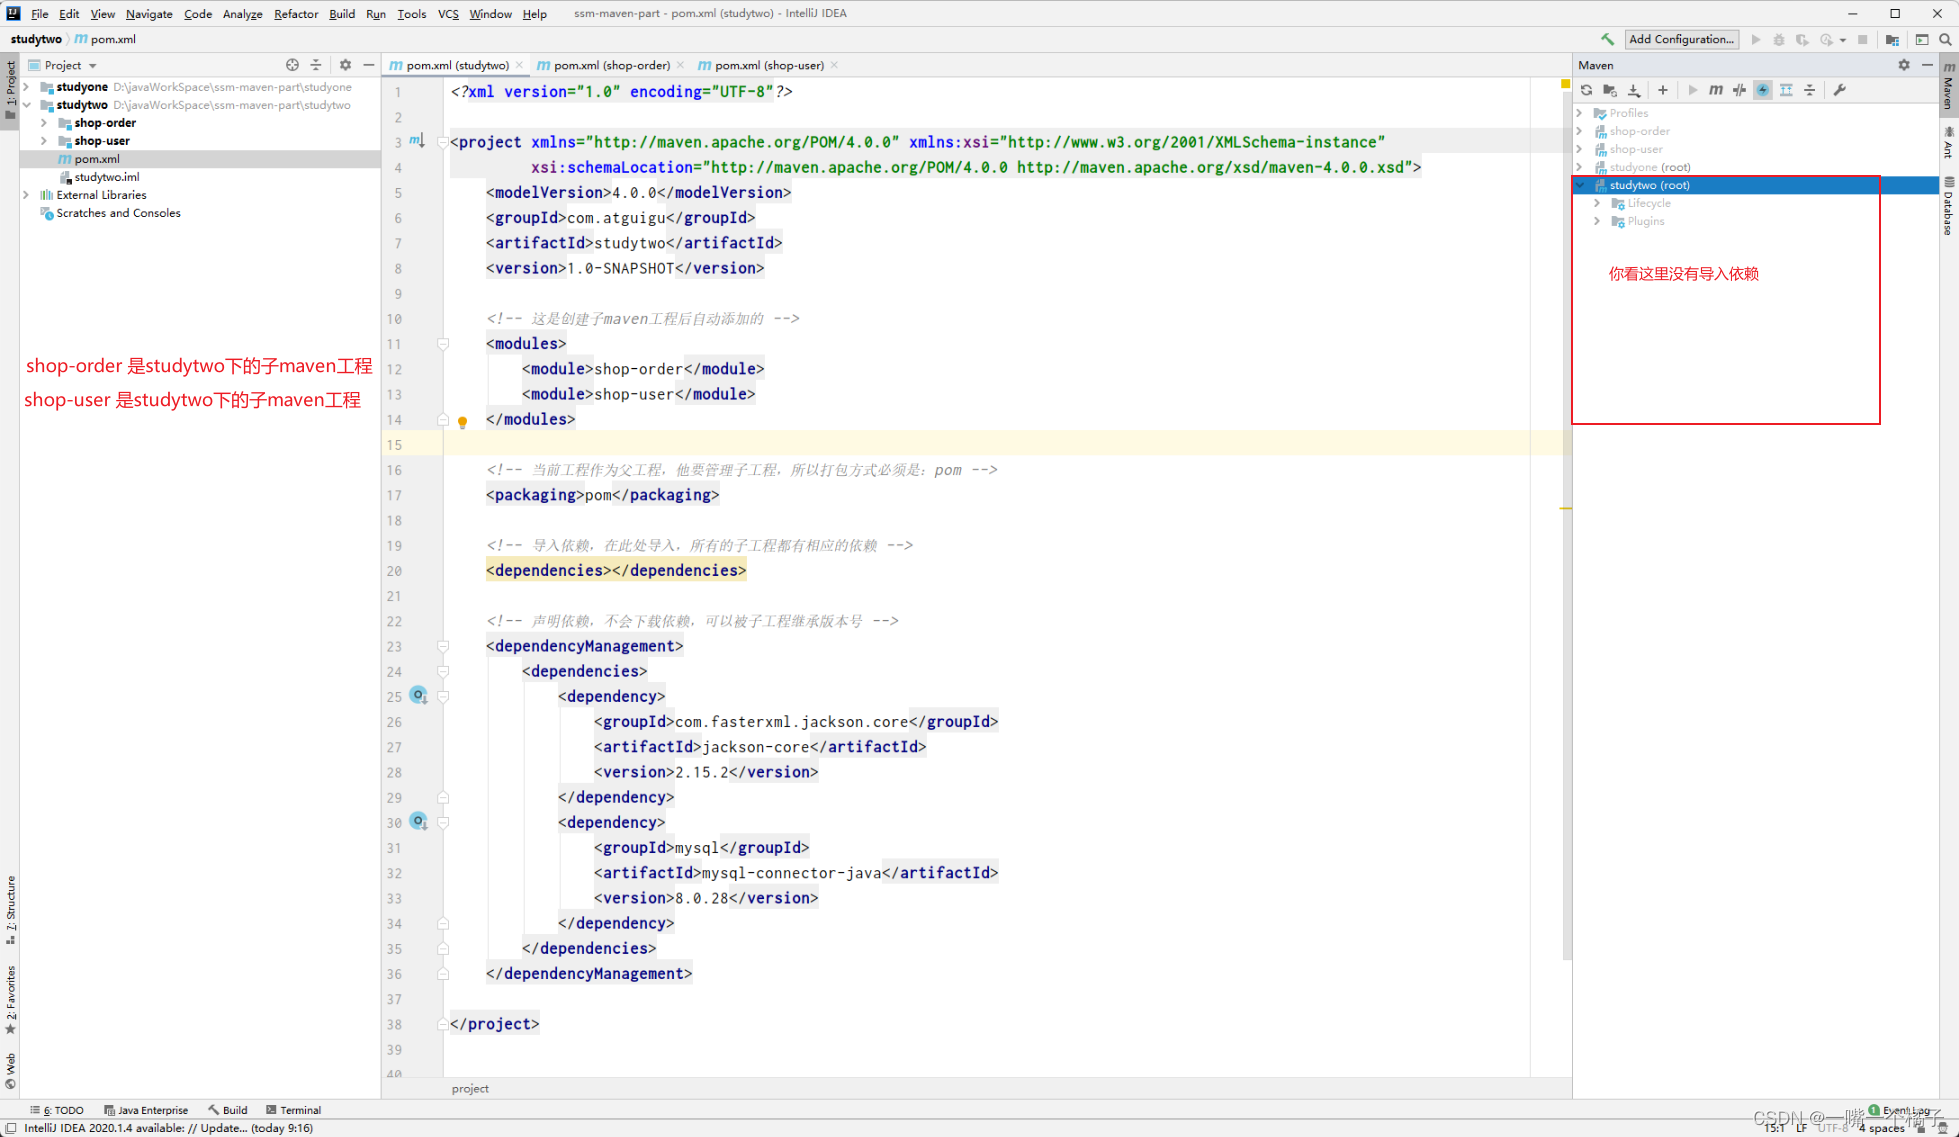Open Project panel gear settings
The width and height of the screenshot is (1959, 1137).
point(345,65)
